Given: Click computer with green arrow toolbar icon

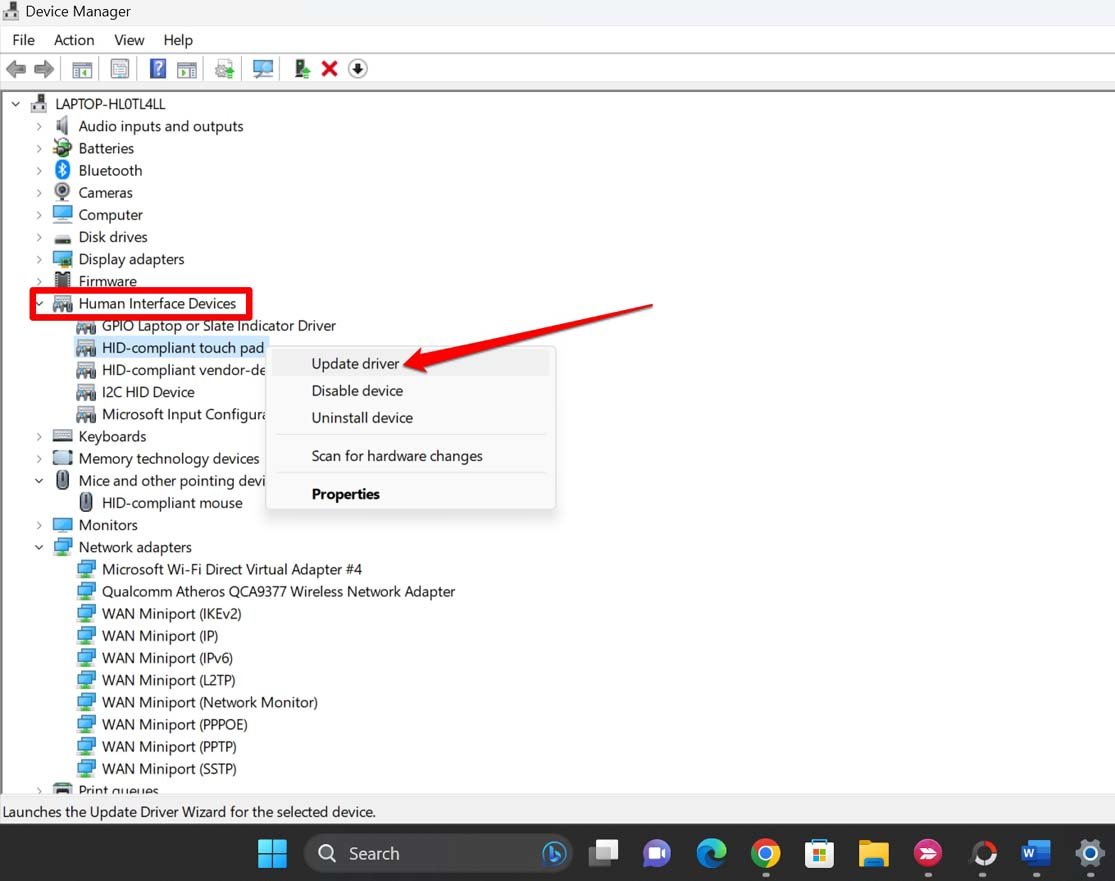Looking at the screenshot, I should click(302, 68).
